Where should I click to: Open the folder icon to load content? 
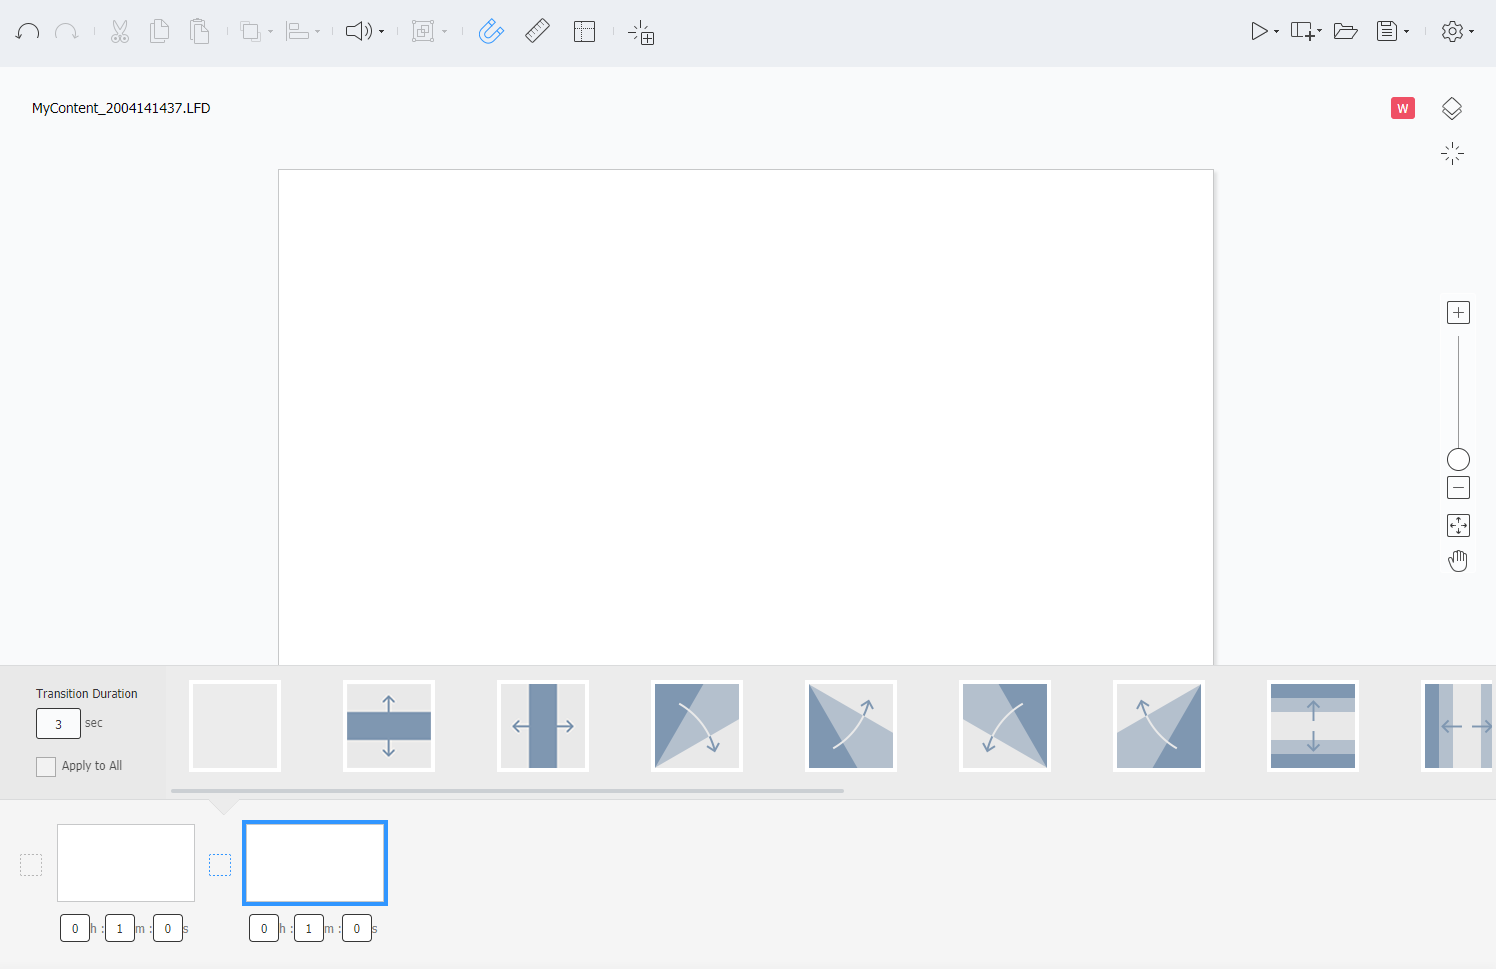tap(1346, 32)
